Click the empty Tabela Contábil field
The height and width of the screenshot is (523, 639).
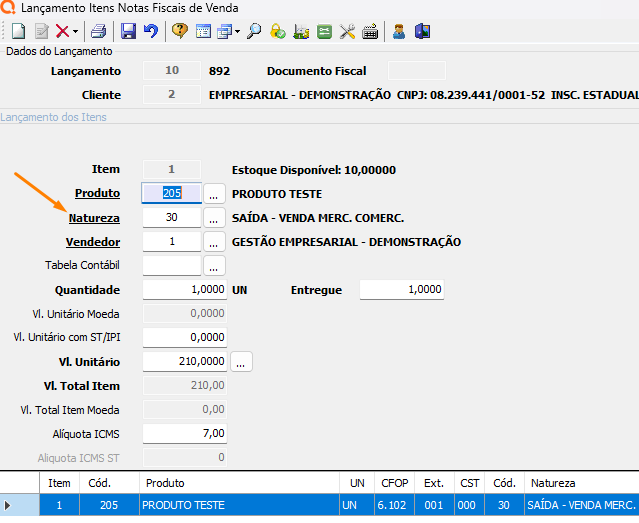pyautogui.click(x=171, y=265)
